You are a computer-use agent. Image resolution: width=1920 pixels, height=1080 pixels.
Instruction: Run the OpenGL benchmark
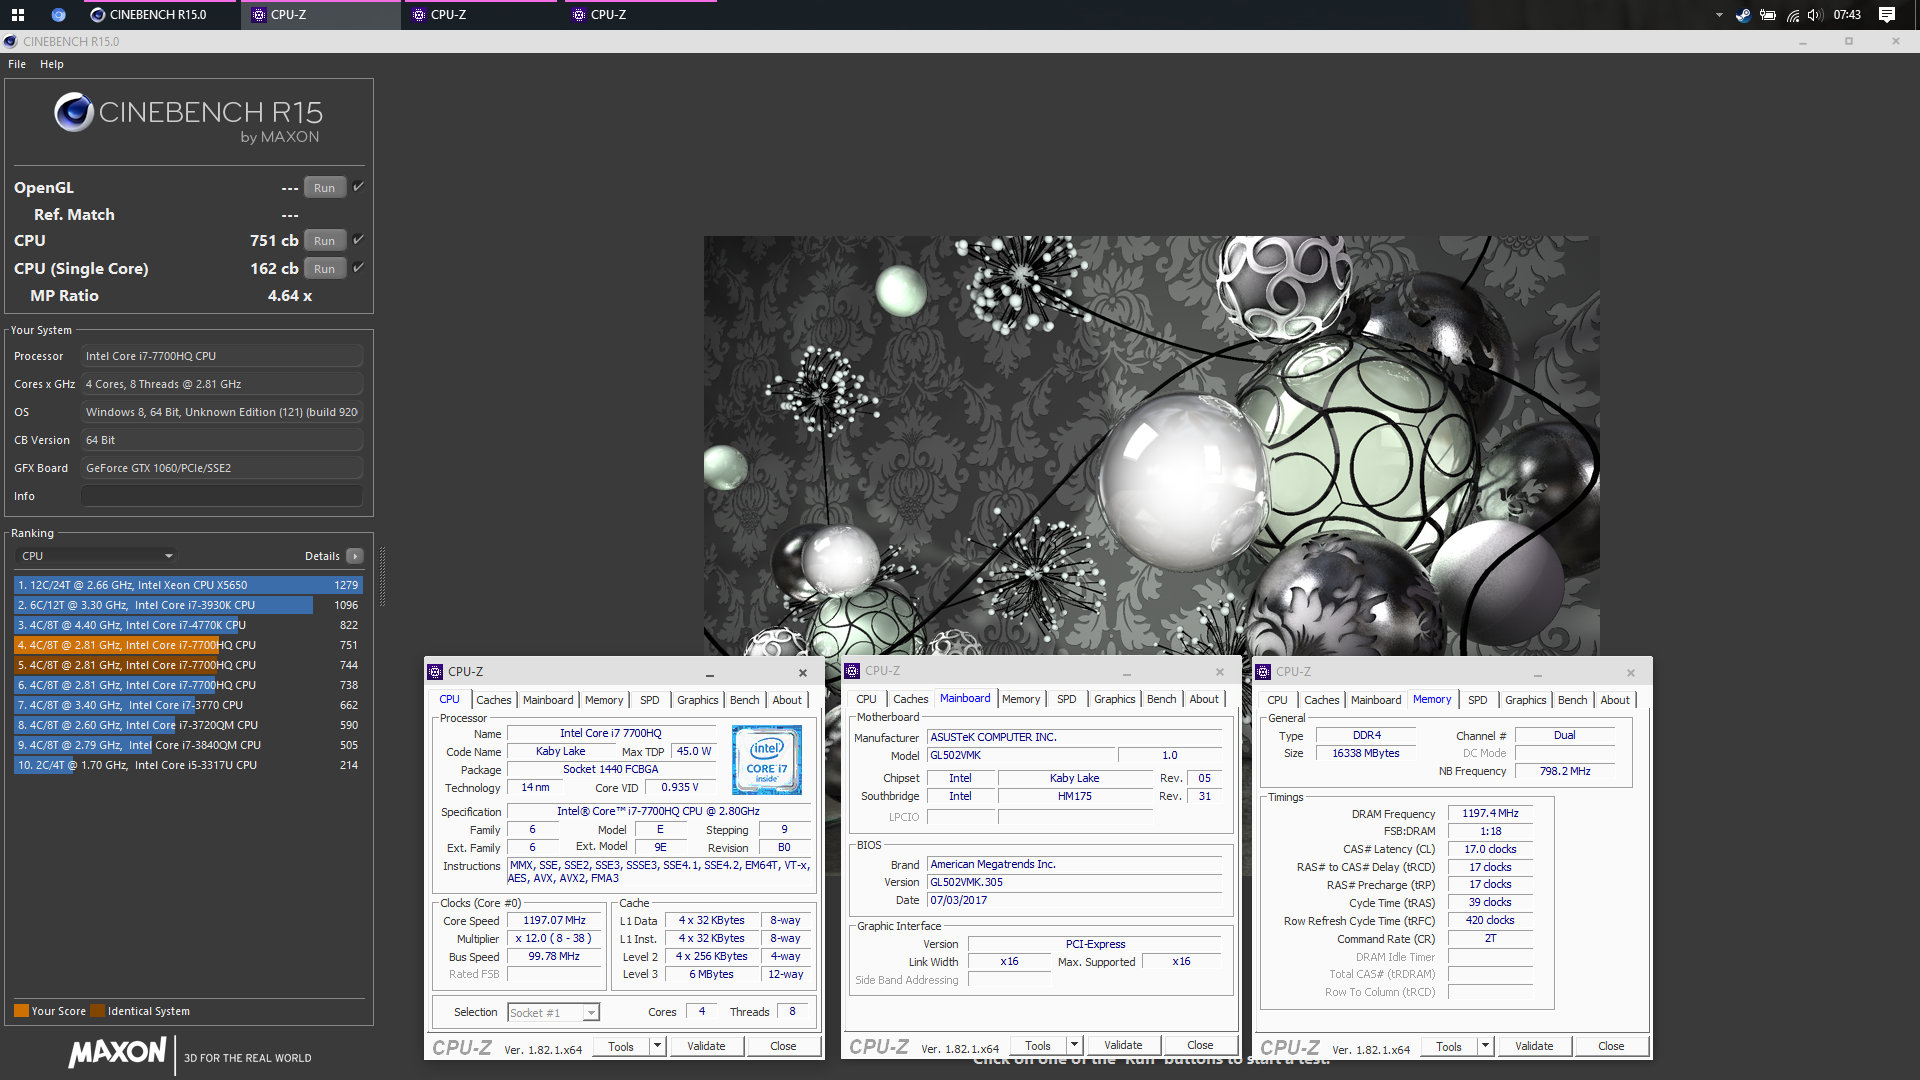coord(325,187)
